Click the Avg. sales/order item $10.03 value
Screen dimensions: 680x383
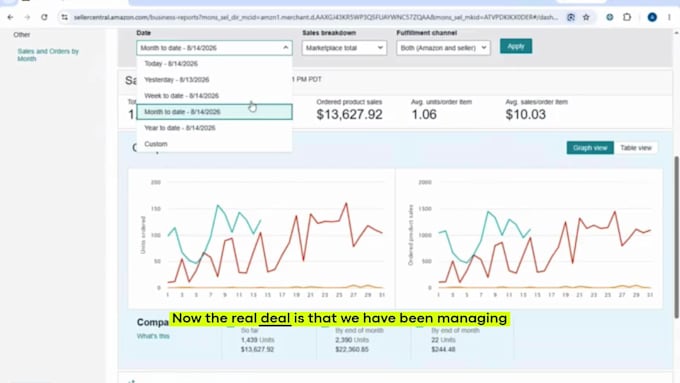[526, 115]
